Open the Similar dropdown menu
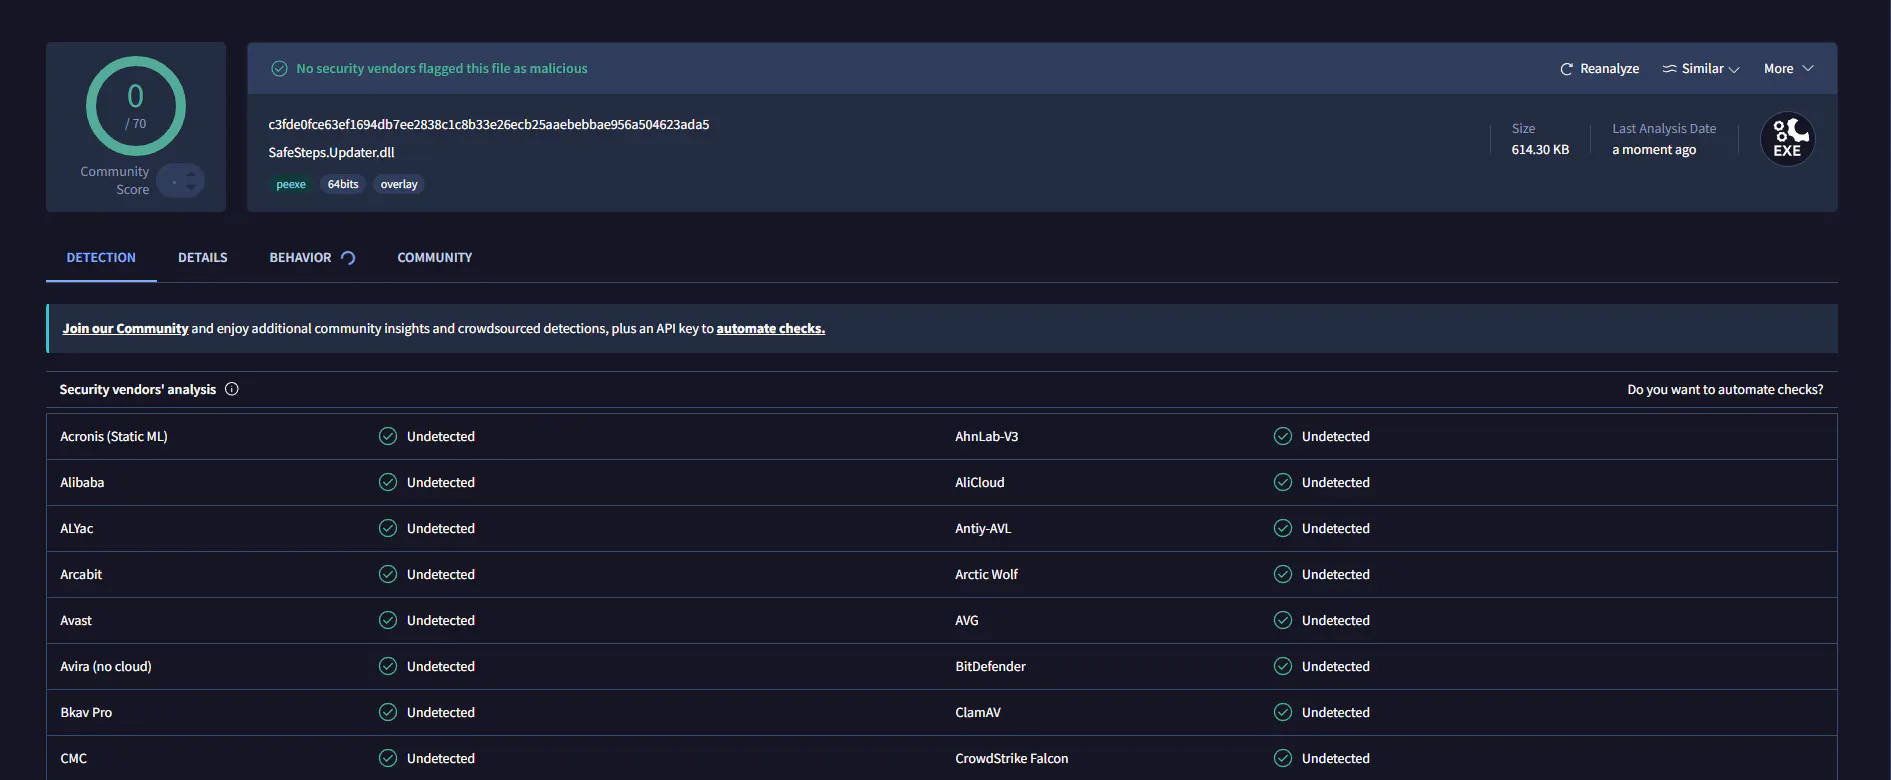The image size is (1891, 780). pyautogui.click(x=1701, y=69)
